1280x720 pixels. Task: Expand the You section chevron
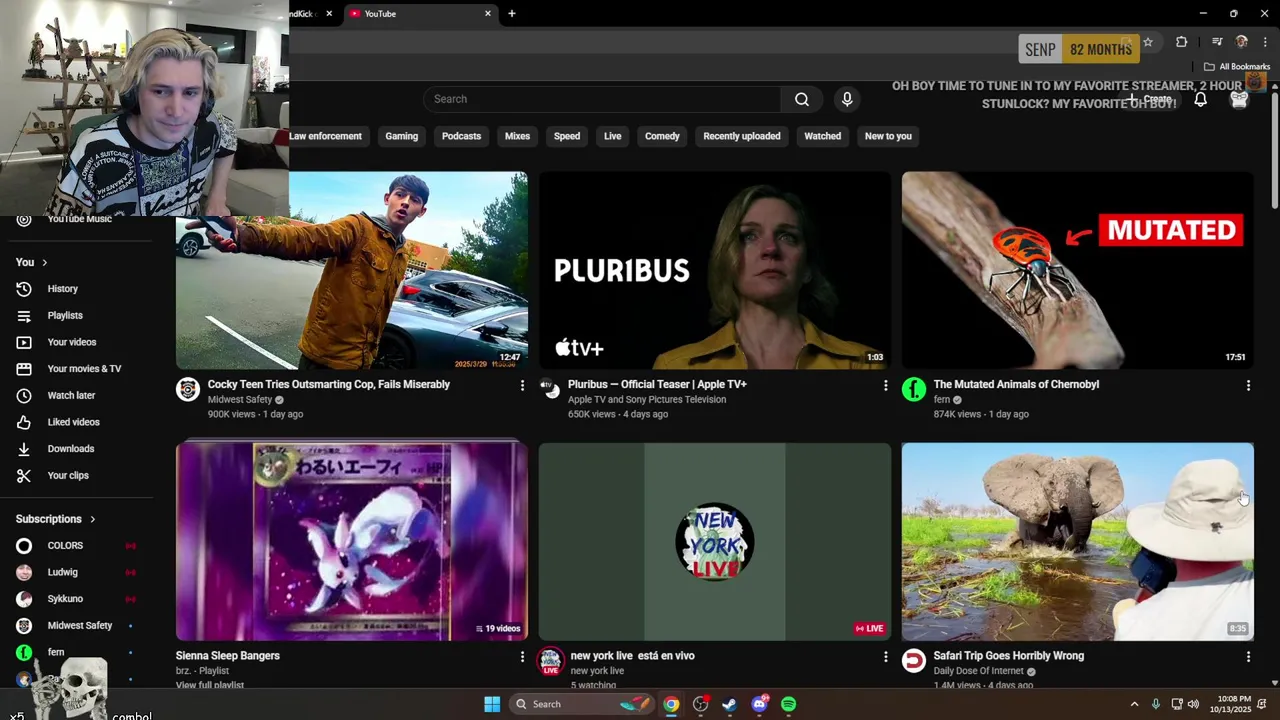[44, 262]
